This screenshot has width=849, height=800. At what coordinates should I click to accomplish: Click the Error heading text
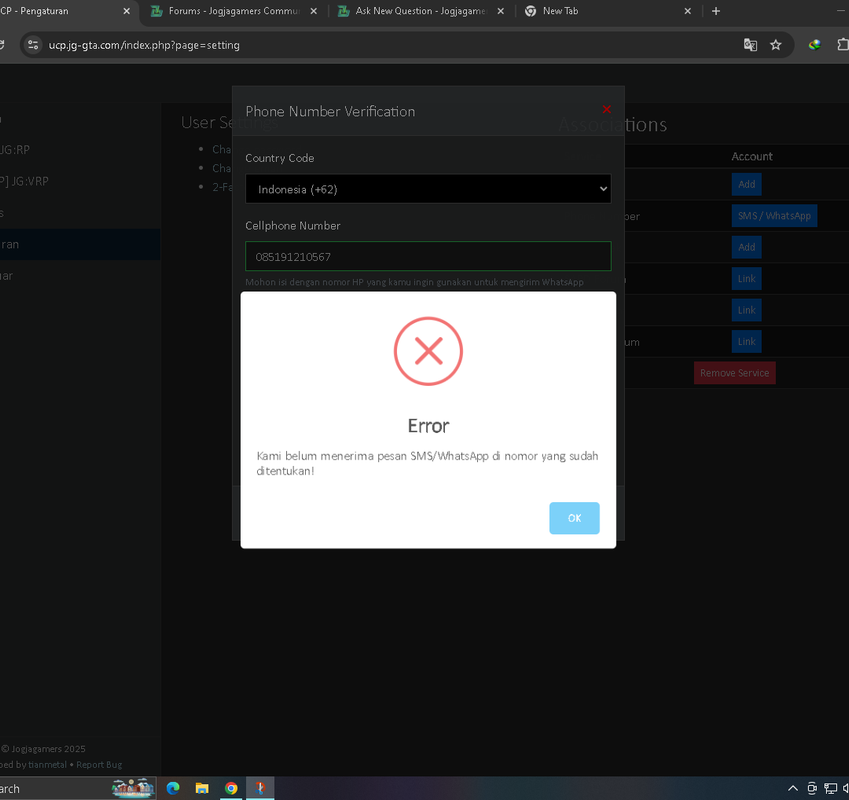[x=428, y=426]
